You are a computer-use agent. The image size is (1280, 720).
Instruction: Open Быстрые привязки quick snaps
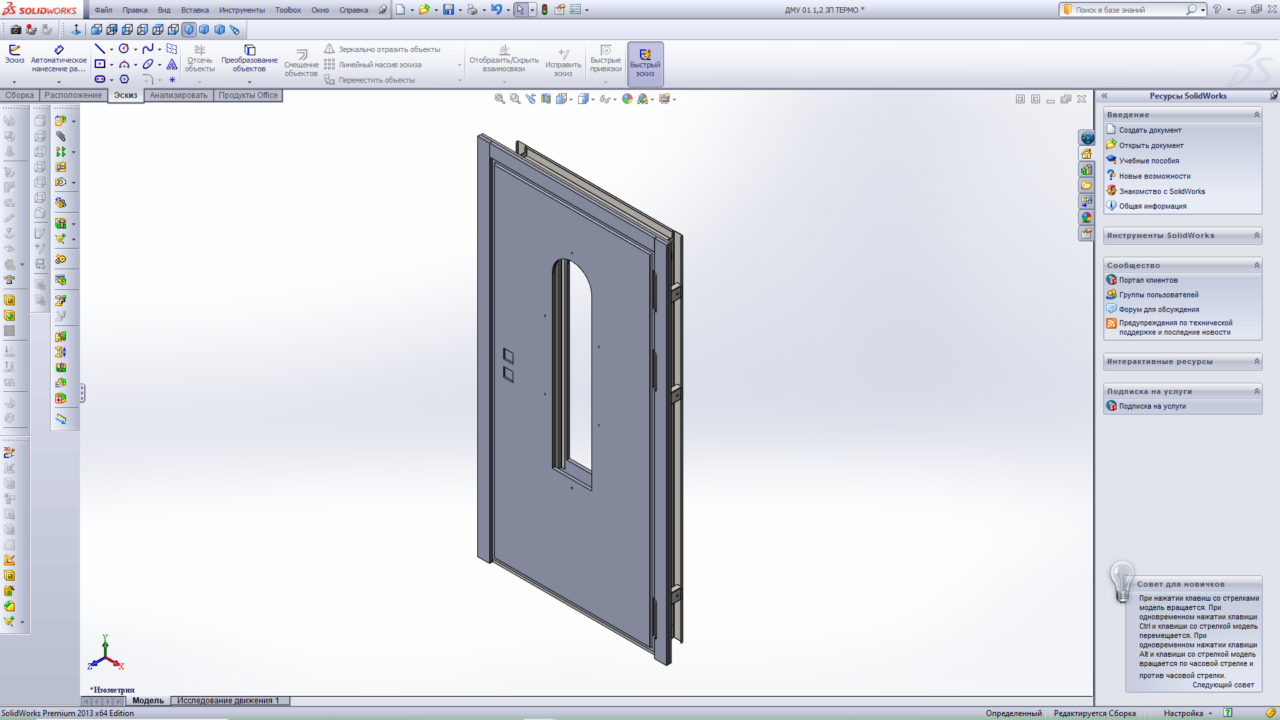point(605,59)
